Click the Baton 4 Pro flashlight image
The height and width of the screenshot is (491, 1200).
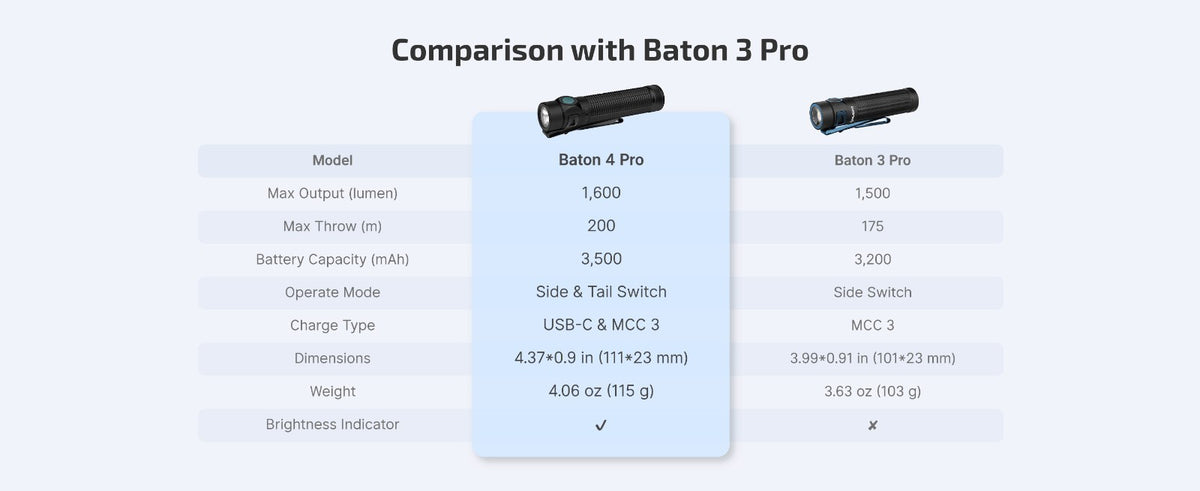pyautogui.click(x=601, y=112)
